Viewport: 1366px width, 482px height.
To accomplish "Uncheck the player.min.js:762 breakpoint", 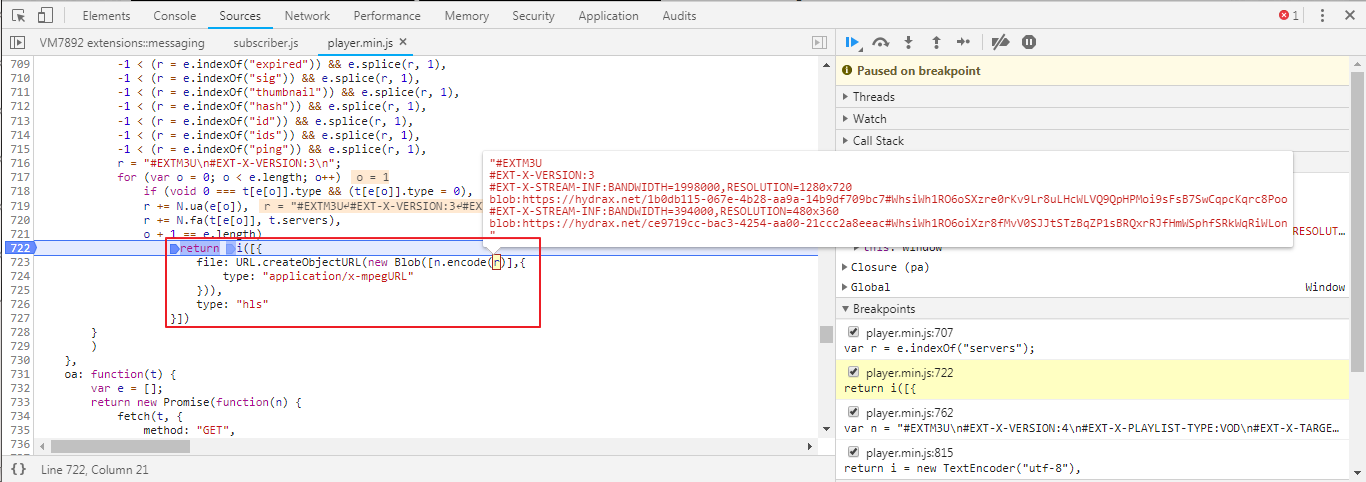I will (853, 412).
